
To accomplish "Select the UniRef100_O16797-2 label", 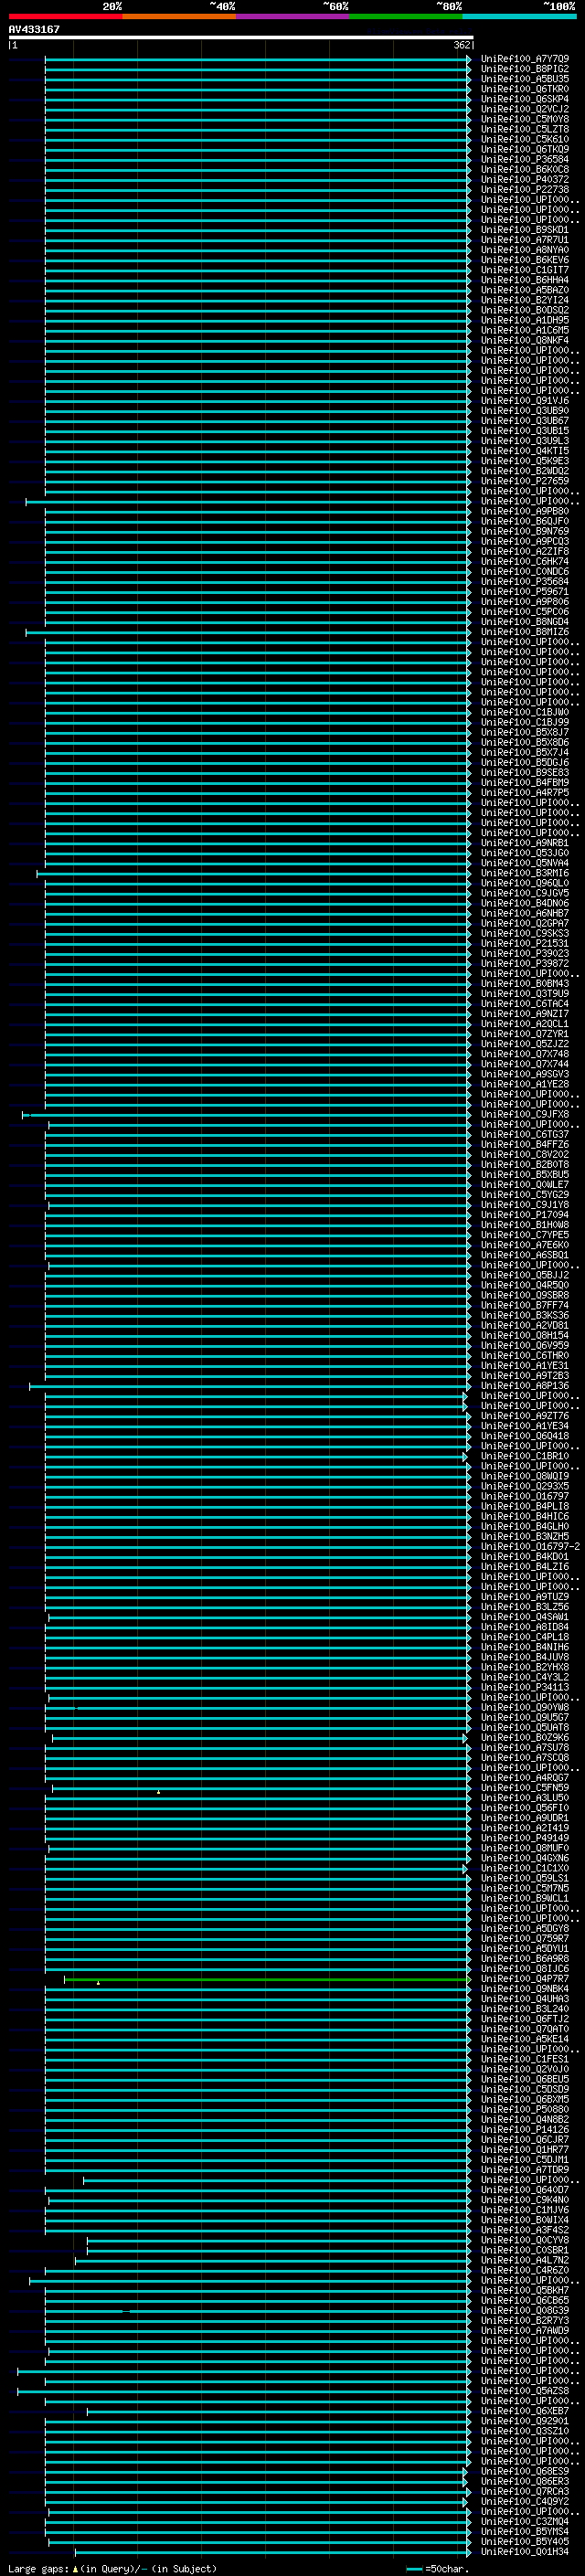I will pyautogui.click(x=530, y=1546).
